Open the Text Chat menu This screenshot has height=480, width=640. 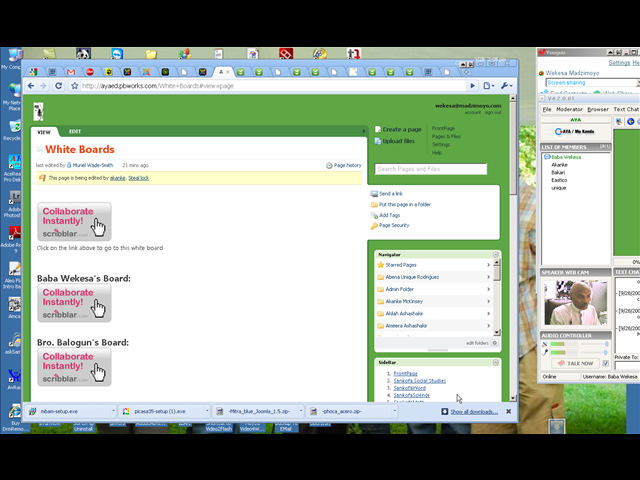(626, 109)
